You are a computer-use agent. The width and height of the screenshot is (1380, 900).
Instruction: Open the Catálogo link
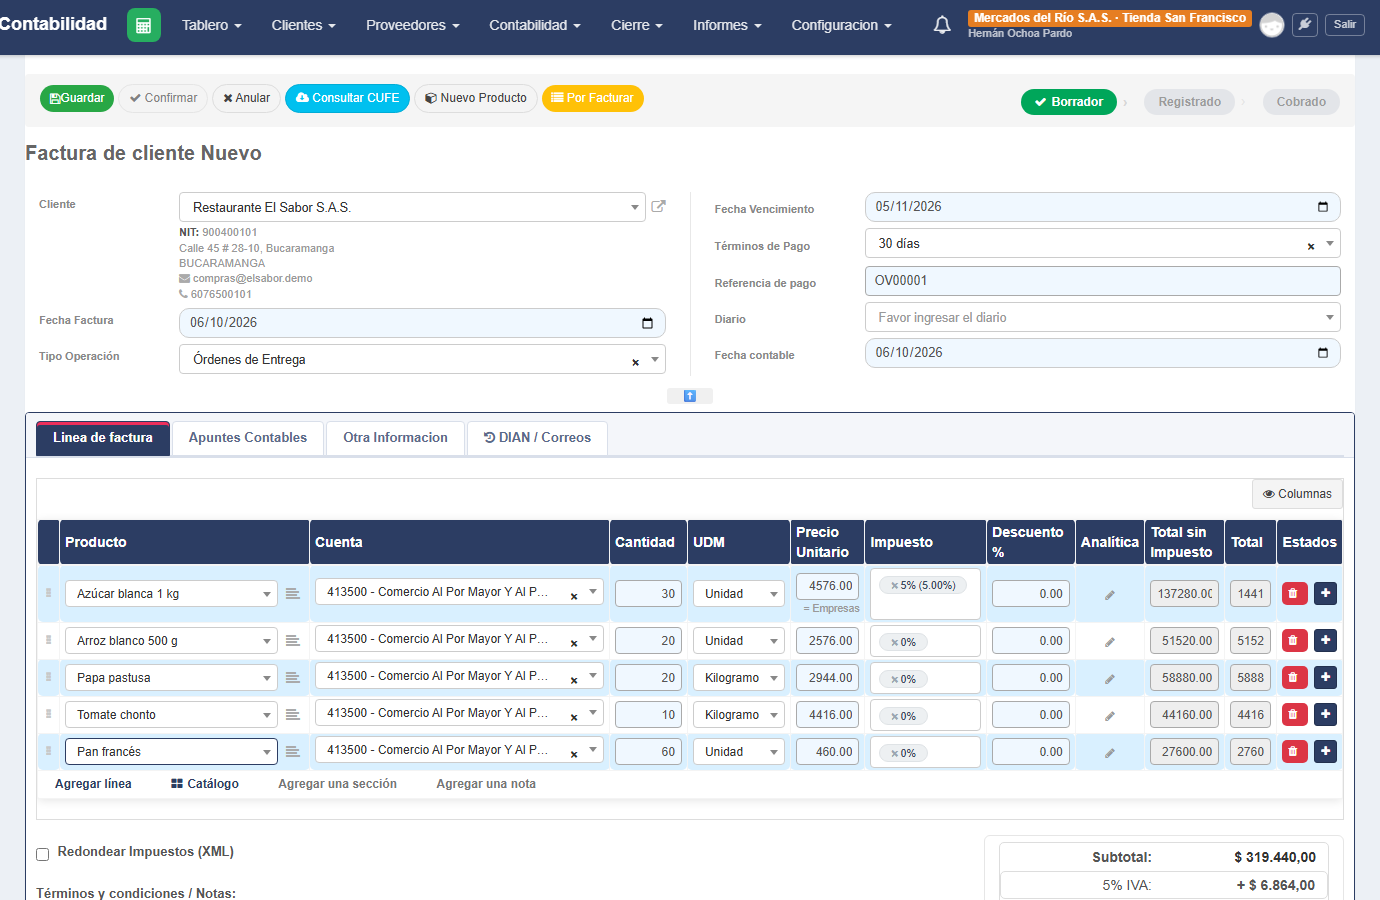coord(204,784)
